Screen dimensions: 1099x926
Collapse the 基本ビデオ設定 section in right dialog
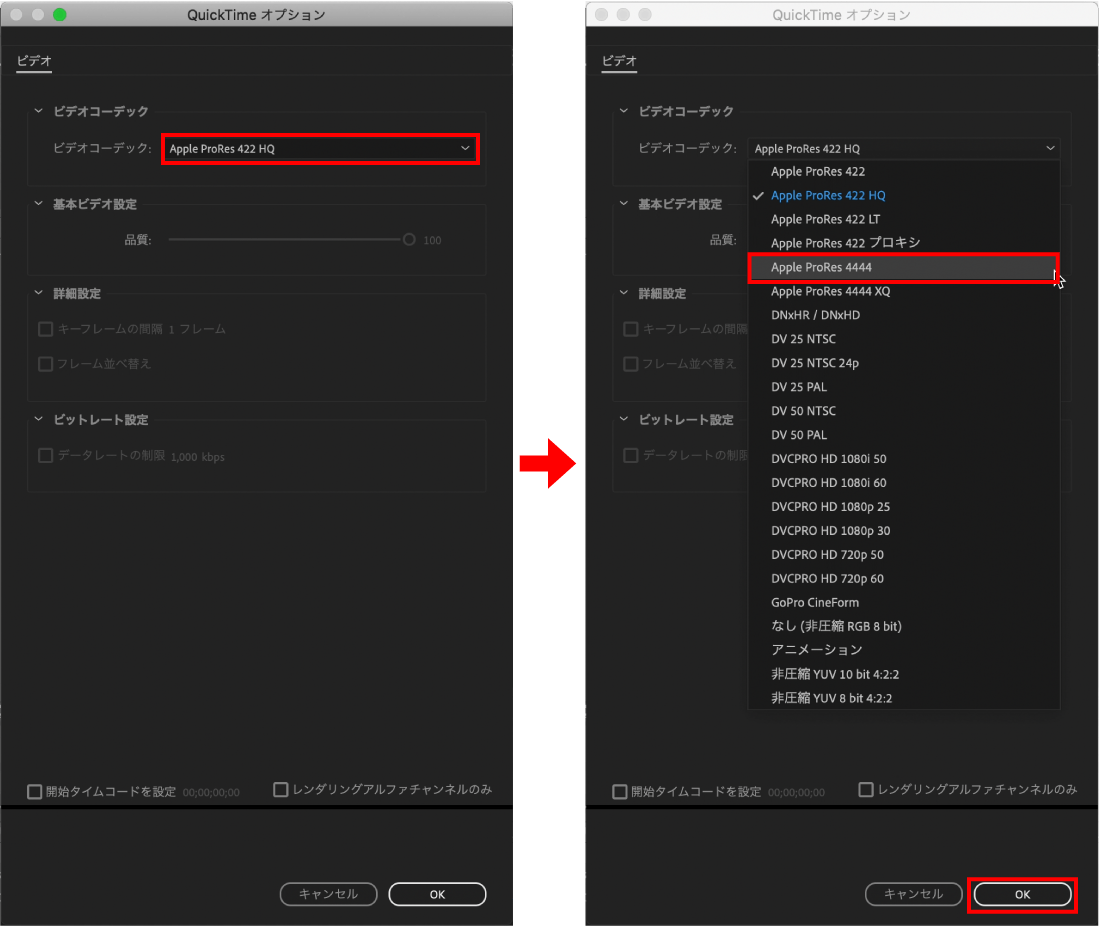624,204
